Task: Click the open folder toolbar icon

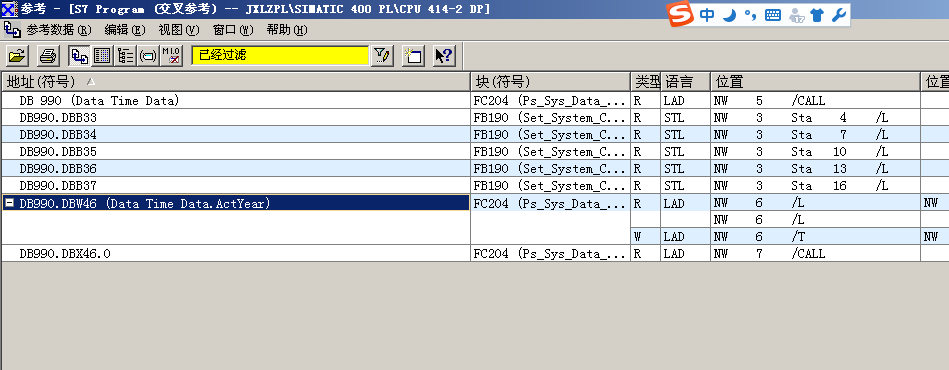Action: click(x=17, y=56)
